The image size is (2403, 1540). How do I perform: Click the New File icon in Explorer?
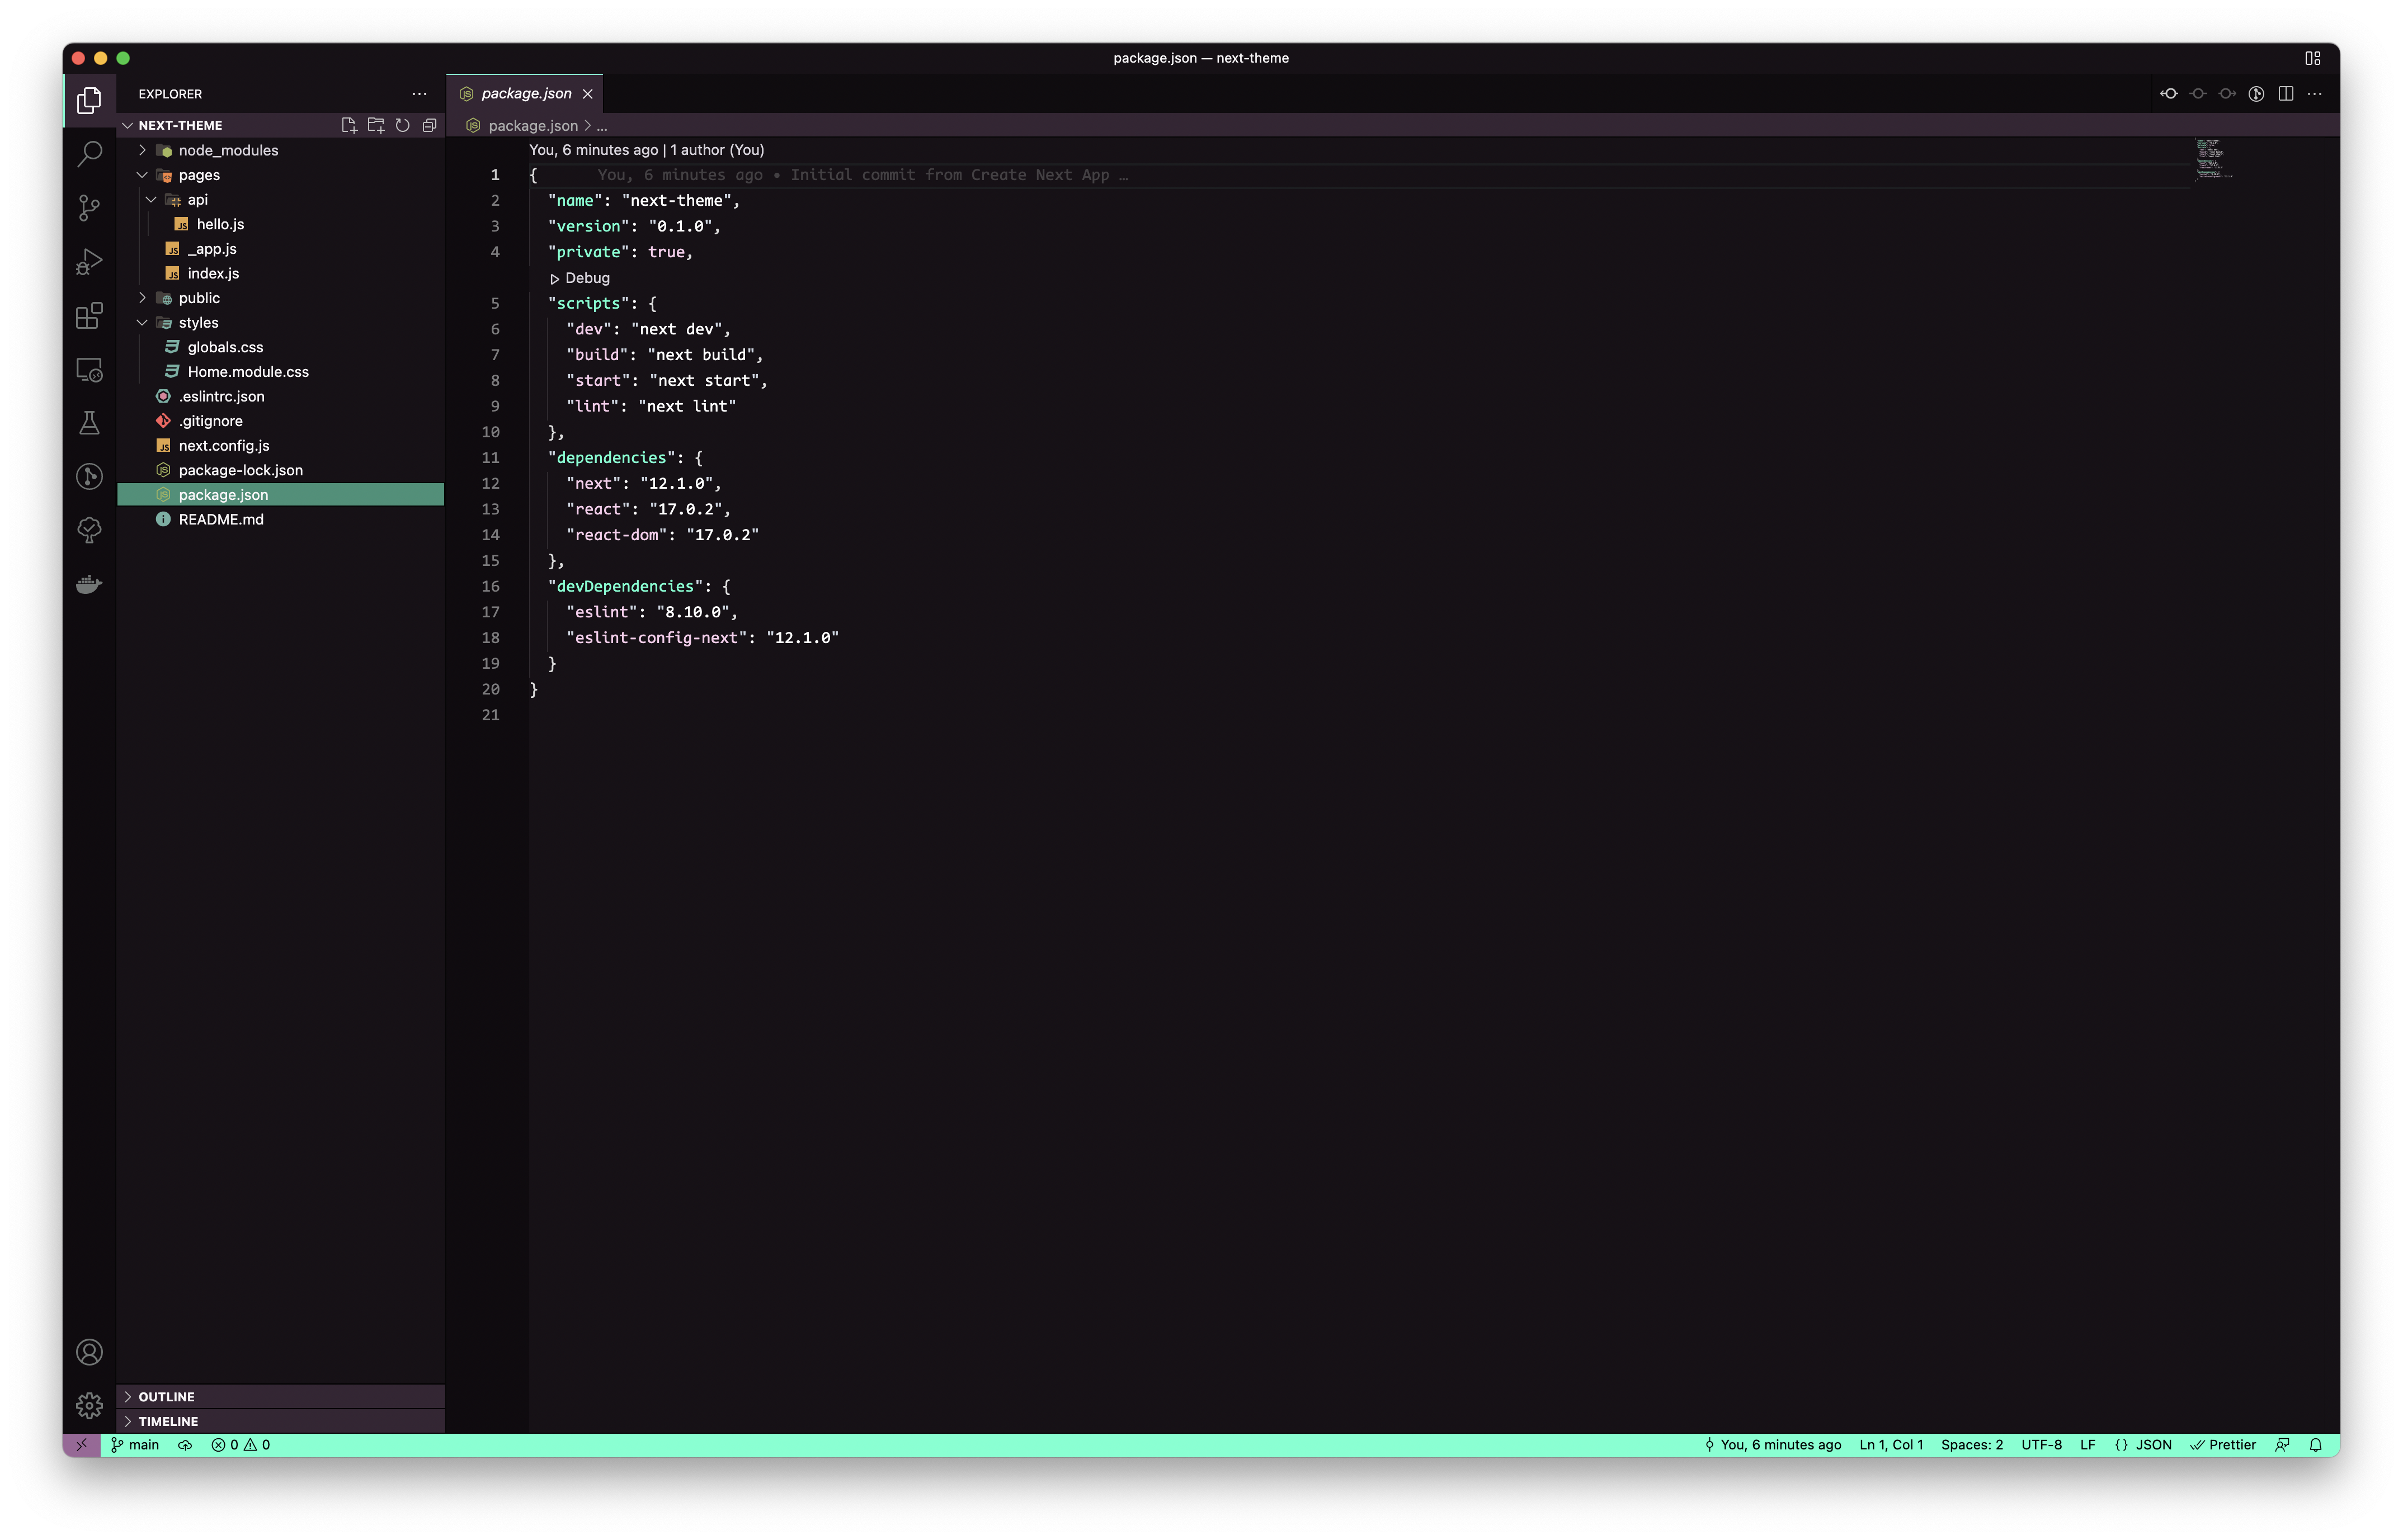pos(348,125)
